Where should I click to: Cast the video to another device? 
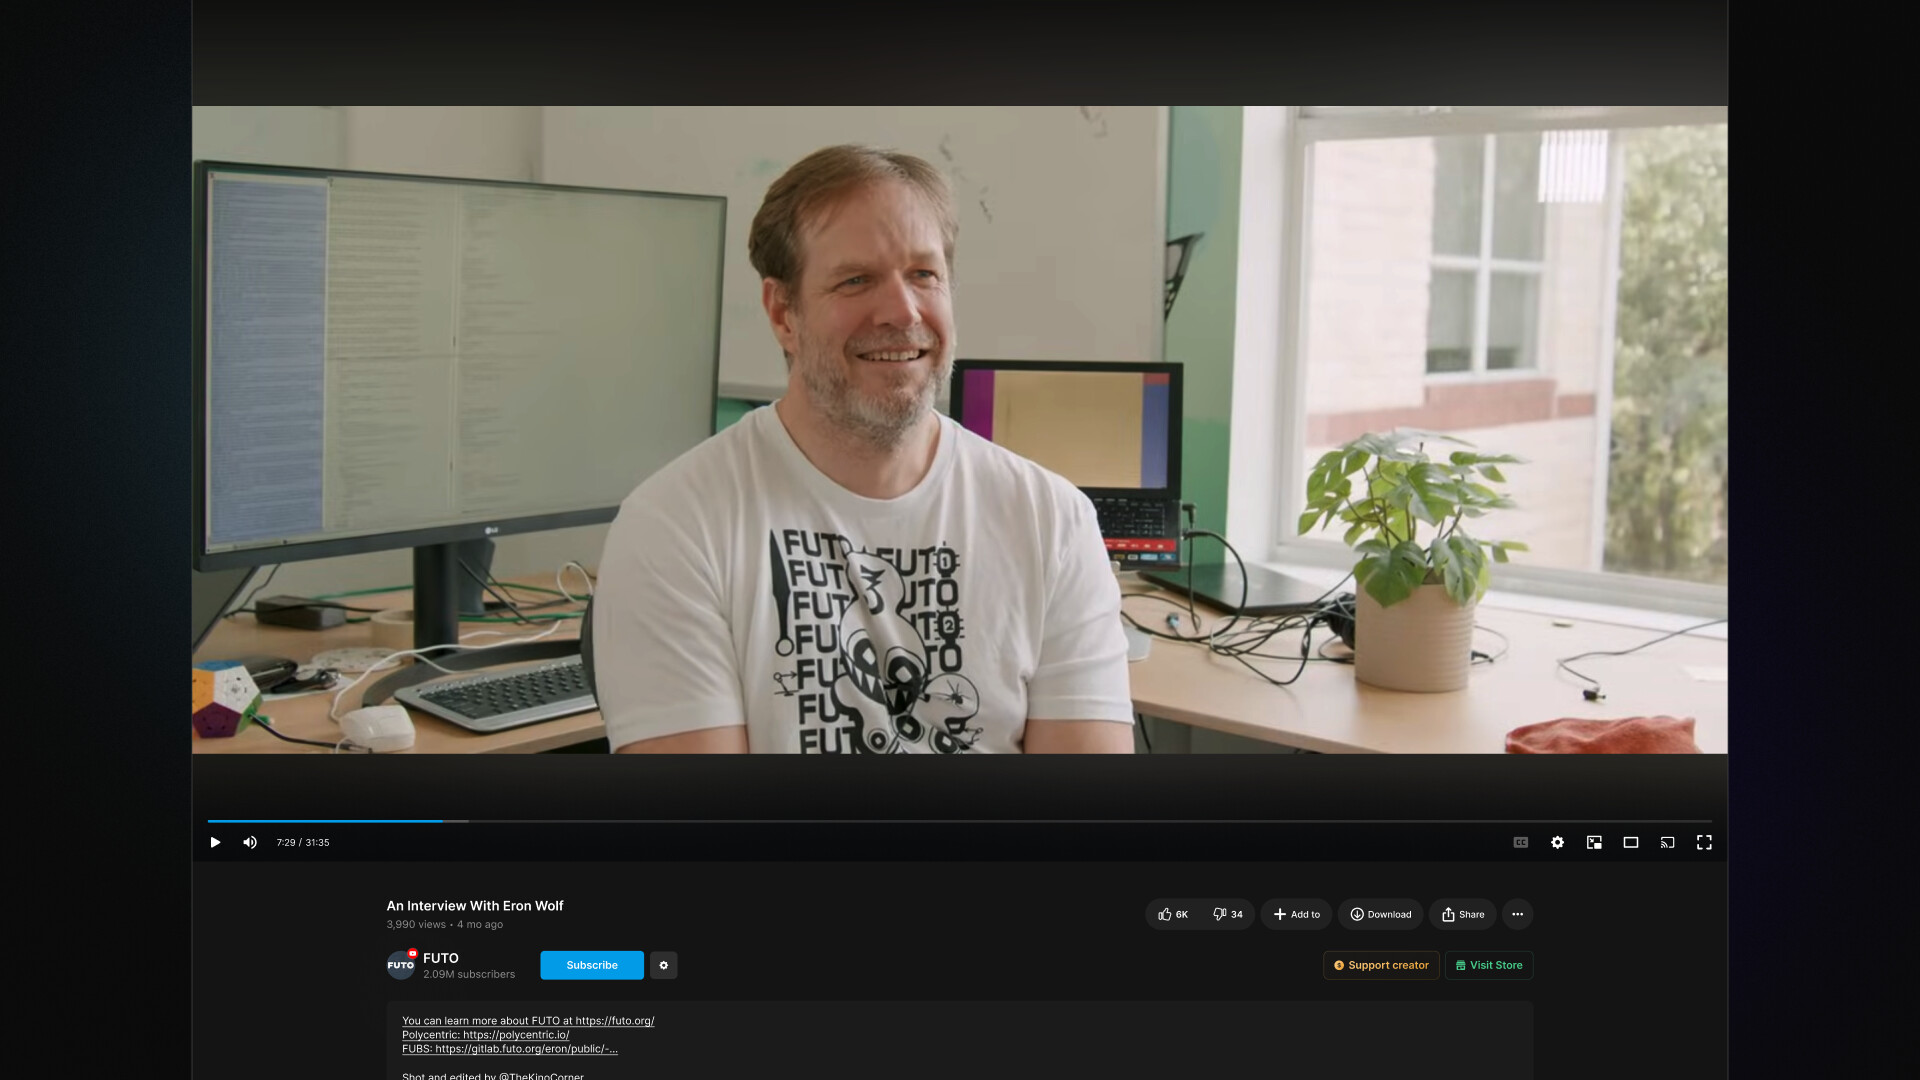tap(1667, 842)
